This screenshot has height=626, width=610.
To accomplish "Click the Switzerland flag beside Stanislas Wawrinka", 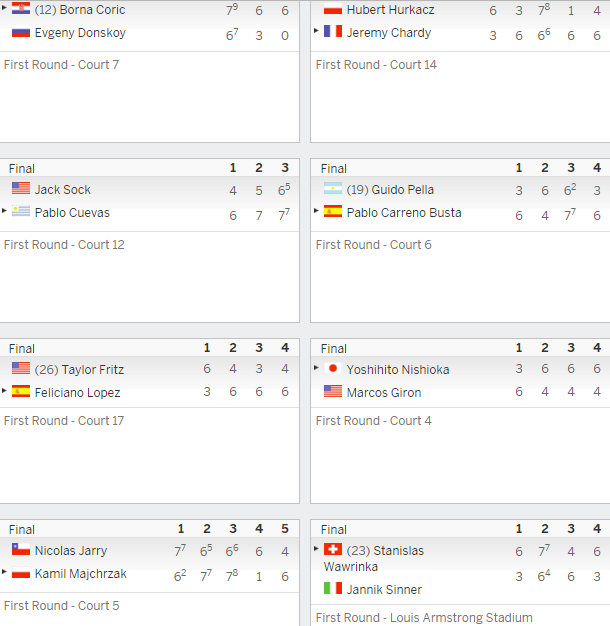I will (333, 549).
